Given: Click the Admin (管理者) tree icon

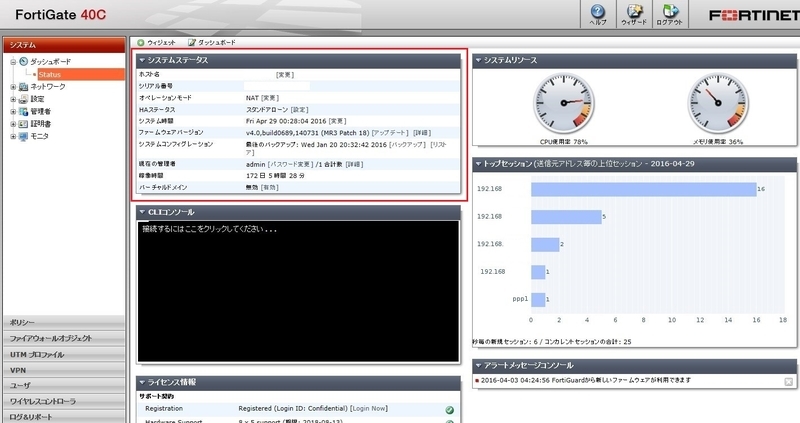Looking at the screenshot, I should coord(23,111).
